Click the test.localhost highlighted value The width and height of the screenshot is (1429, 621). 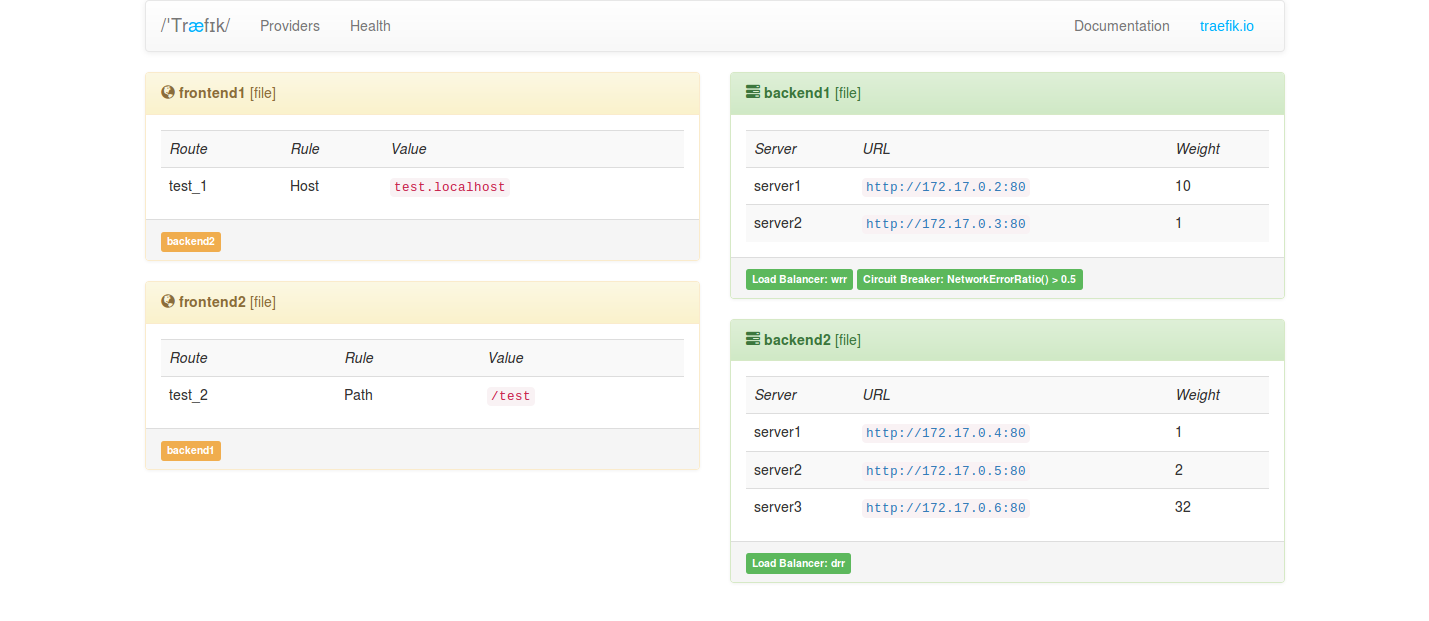(x=449, y=187)
